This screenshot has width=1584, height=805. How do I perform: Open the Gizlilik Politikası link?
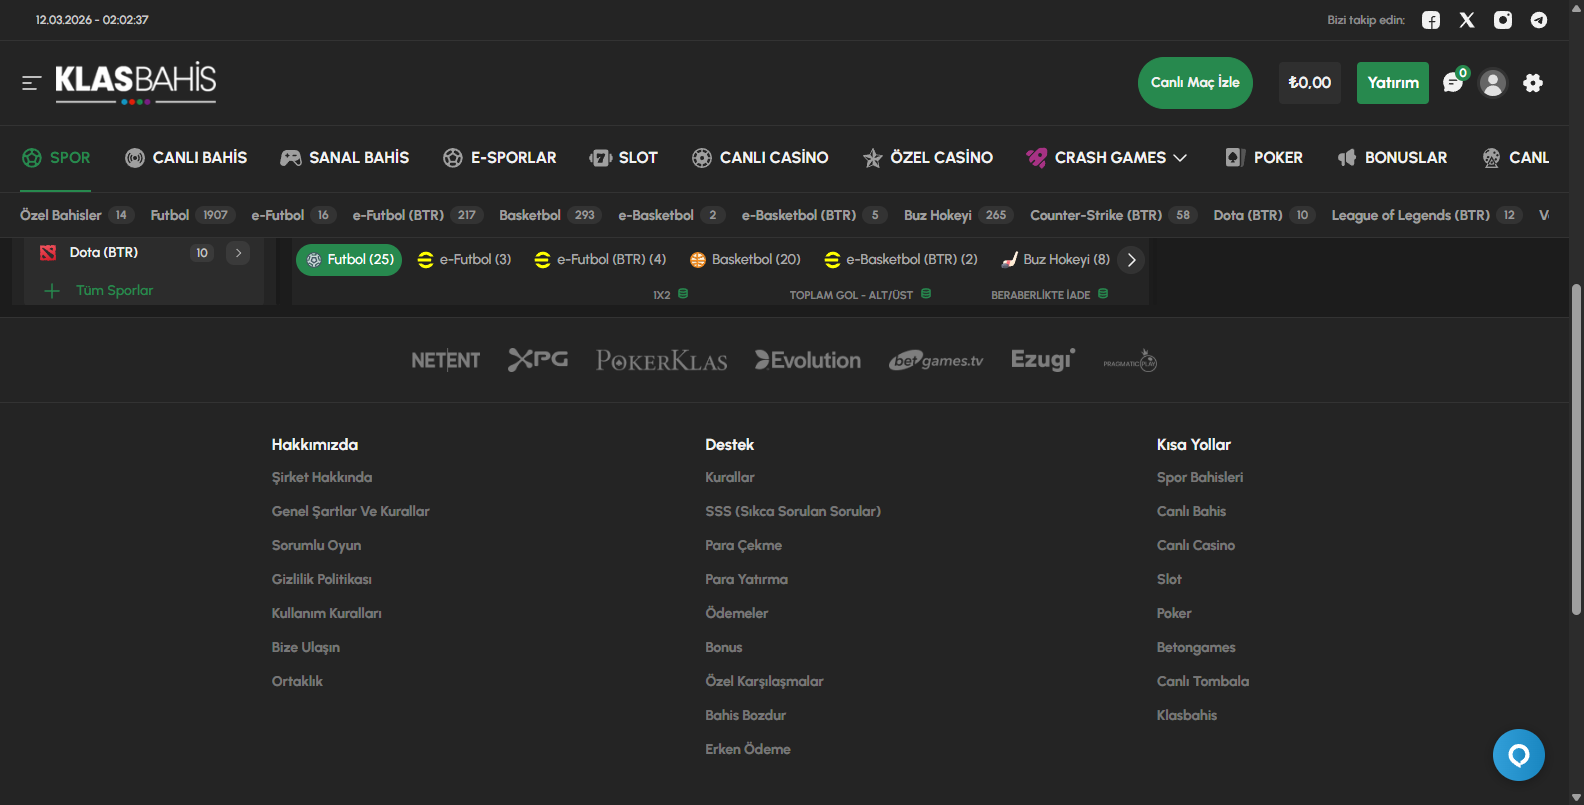(321, 579)
